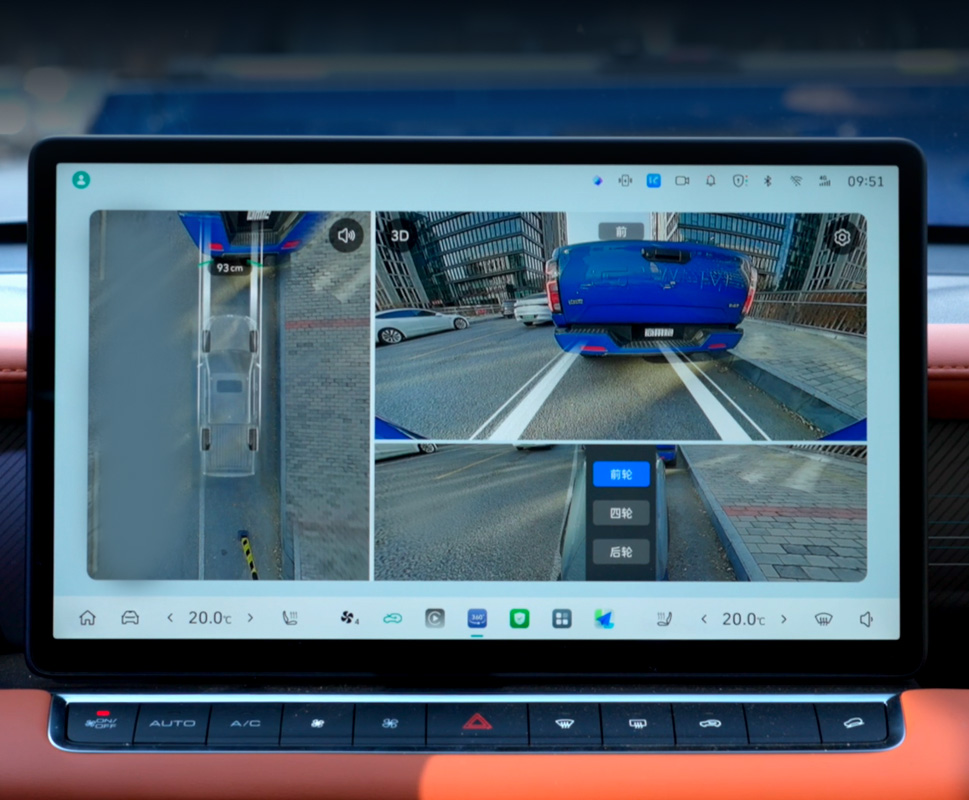969x800 pixels.
Task: Open the volume speaker control
Action: coord(866,619)
